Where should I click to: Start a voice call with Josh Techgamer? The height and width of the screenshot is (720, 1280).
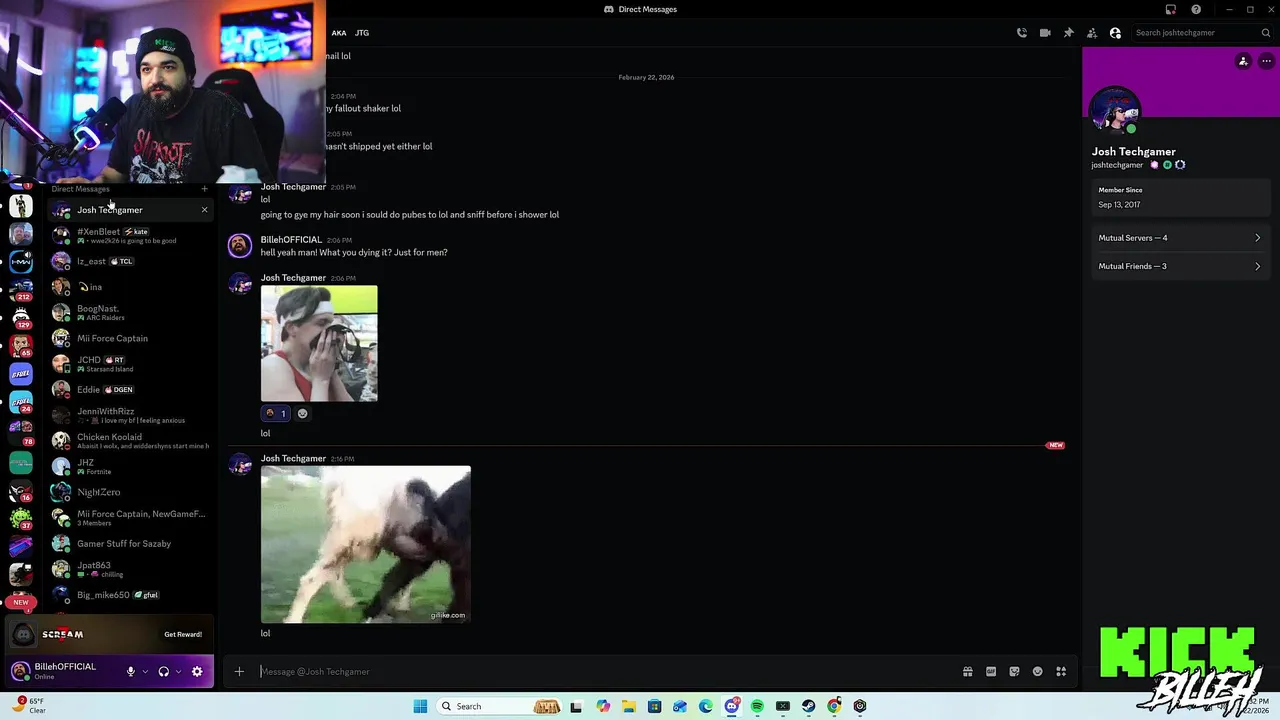click(x=1021, y=33)
